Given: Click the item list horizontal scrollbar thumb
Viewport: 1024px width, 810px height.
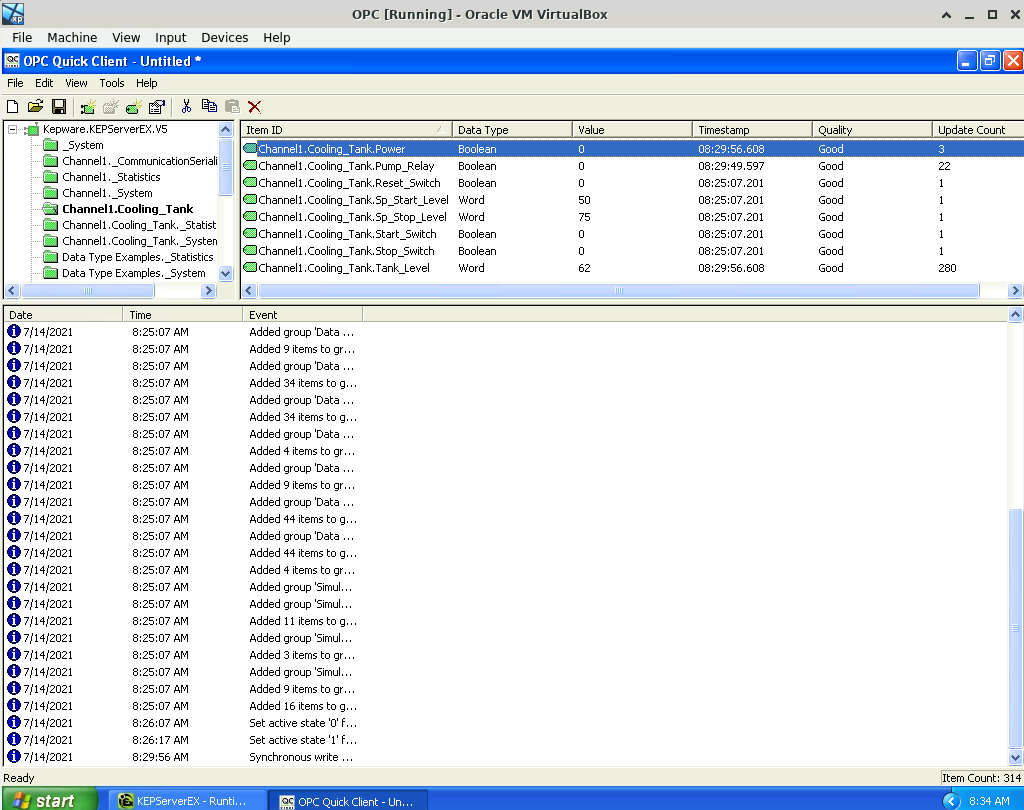Looking at the screenshot, I should (x=619, y=291).
